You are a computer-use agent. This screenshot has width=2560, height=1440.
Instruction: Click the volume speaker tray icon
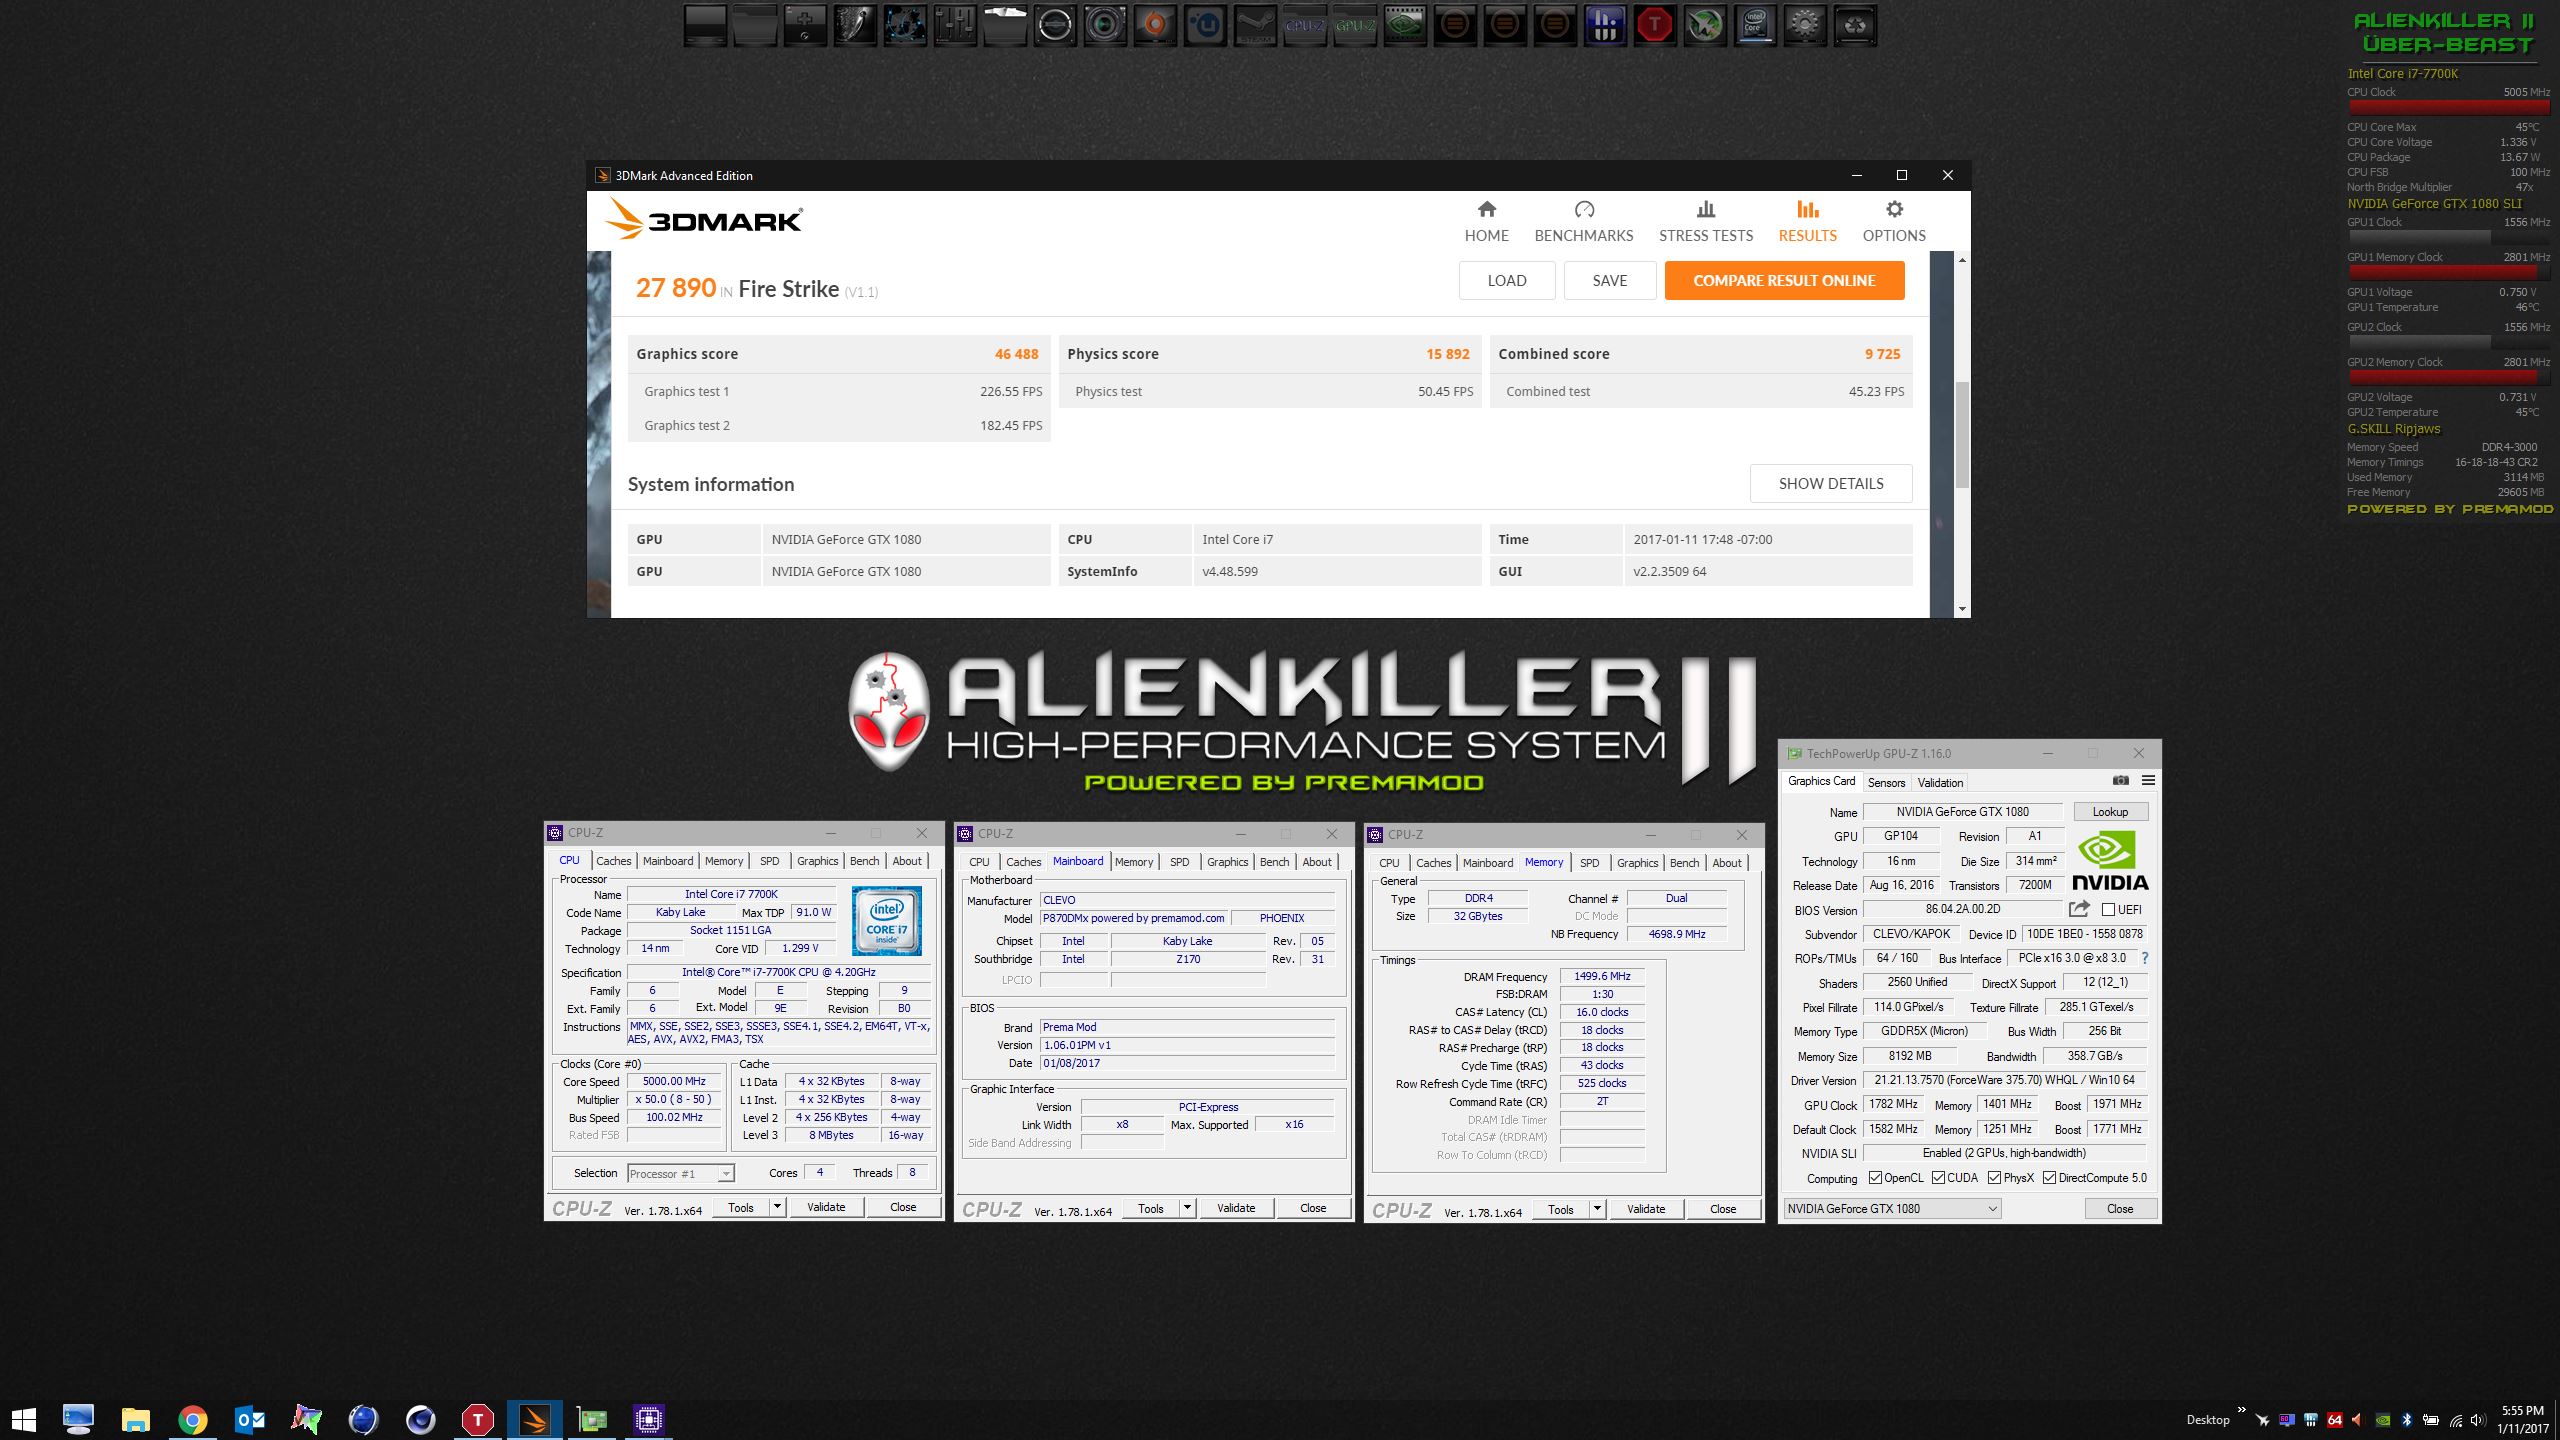(x=2478, y=1420)
